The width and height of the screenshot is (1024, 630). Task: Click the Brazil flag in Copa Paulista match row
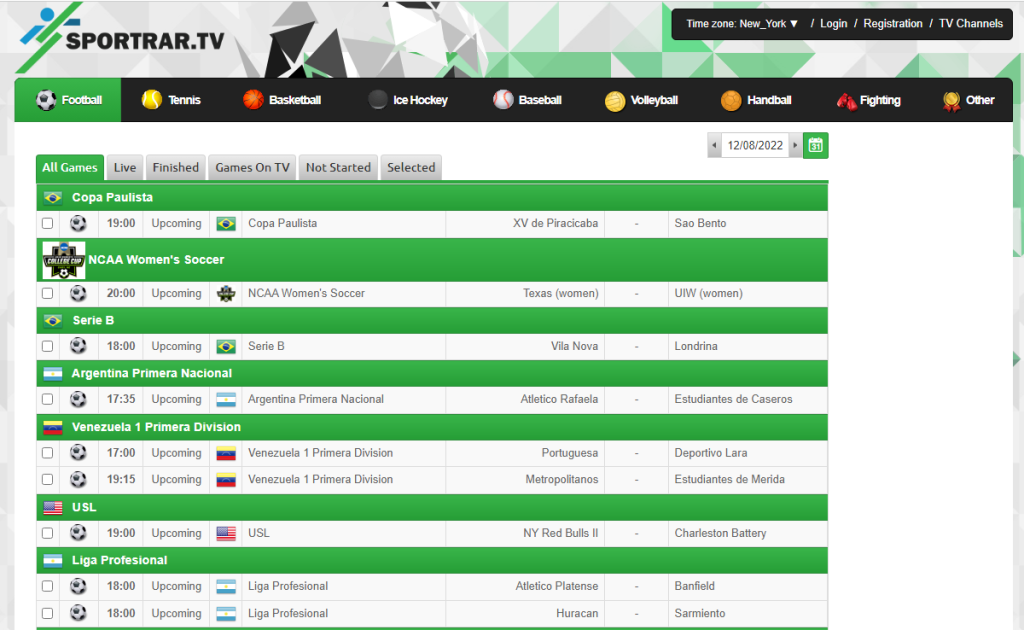[226, 224]
